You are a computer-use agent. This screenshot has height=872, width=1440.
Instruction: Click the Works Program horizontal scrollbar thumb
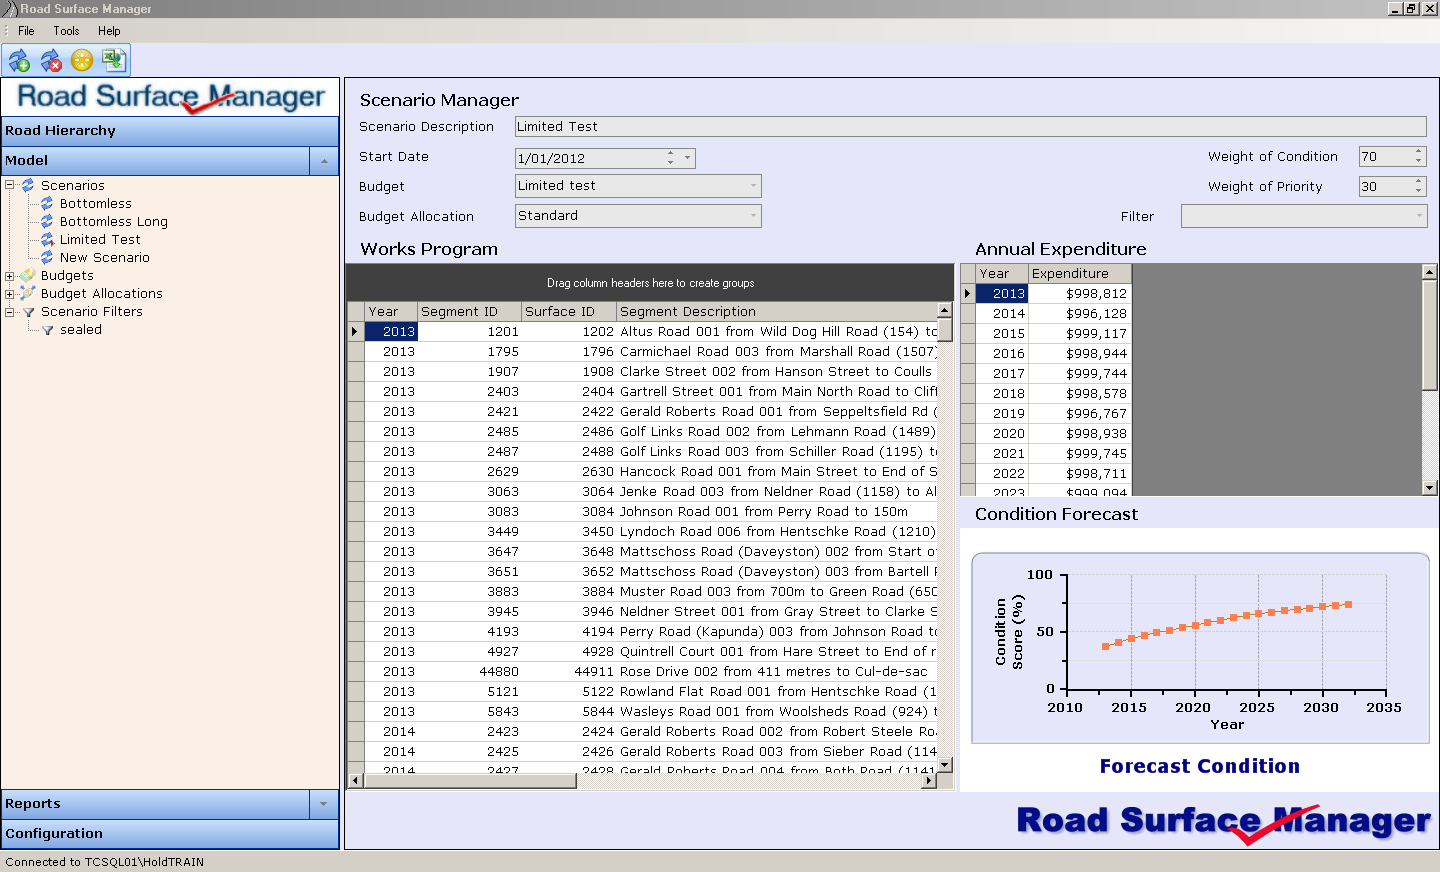[470, 781]
